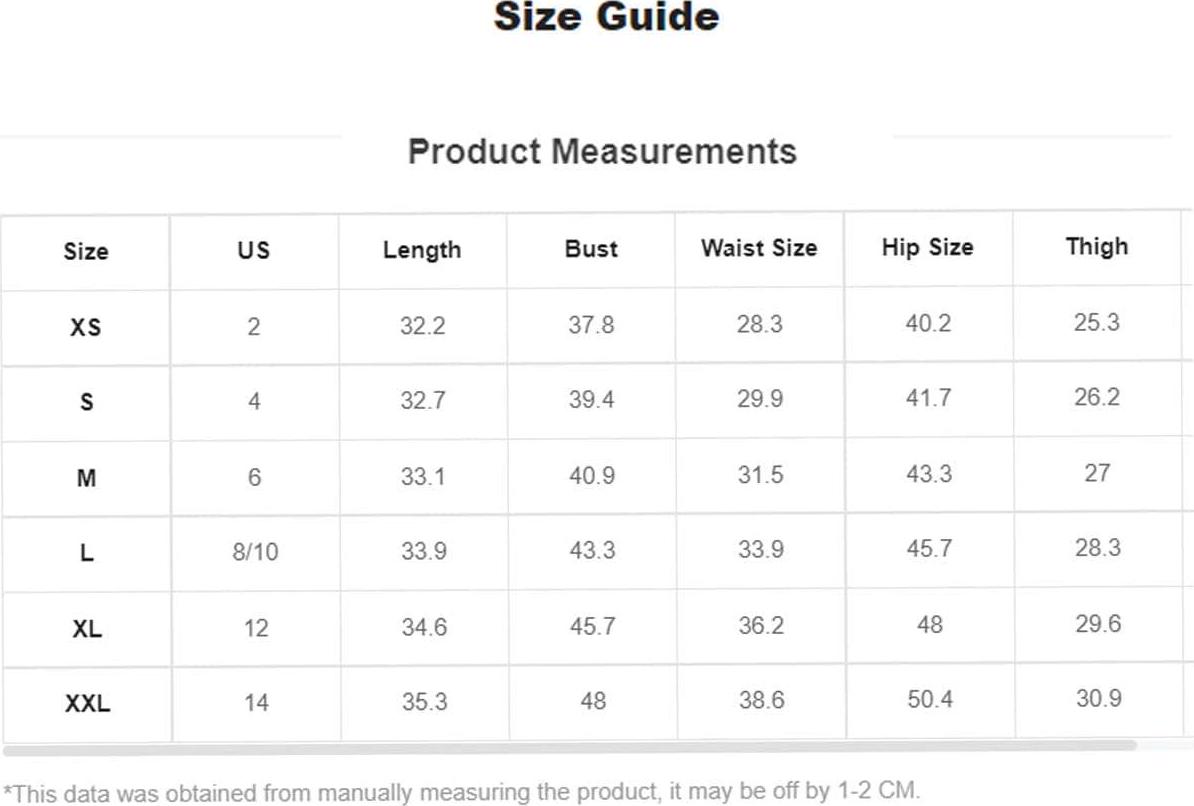Select the XS size row label

[x=85, y=327]
